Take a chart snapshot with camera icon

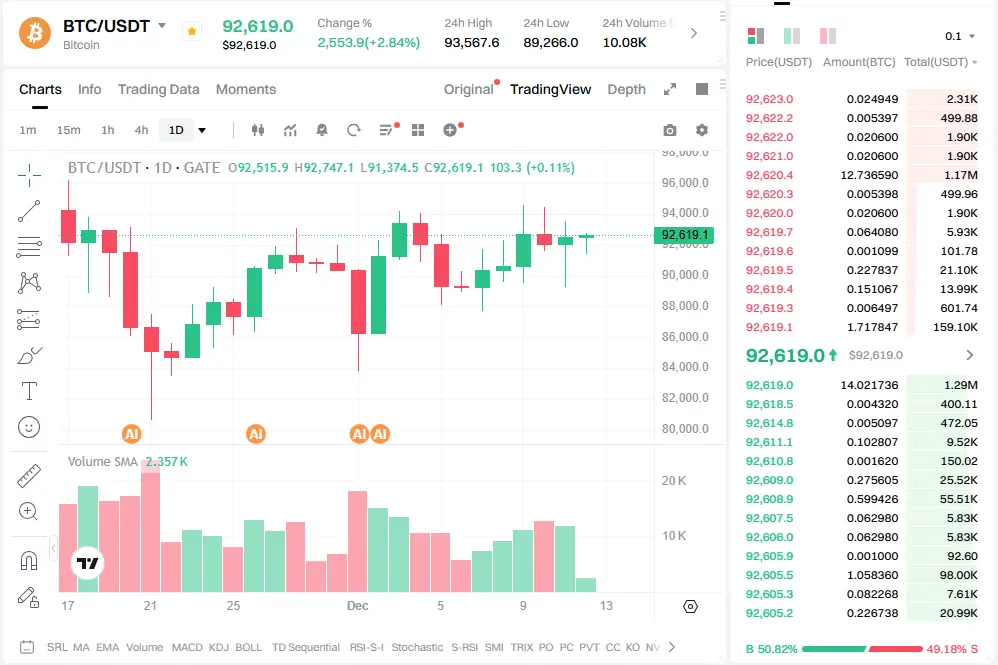(670, 130)
